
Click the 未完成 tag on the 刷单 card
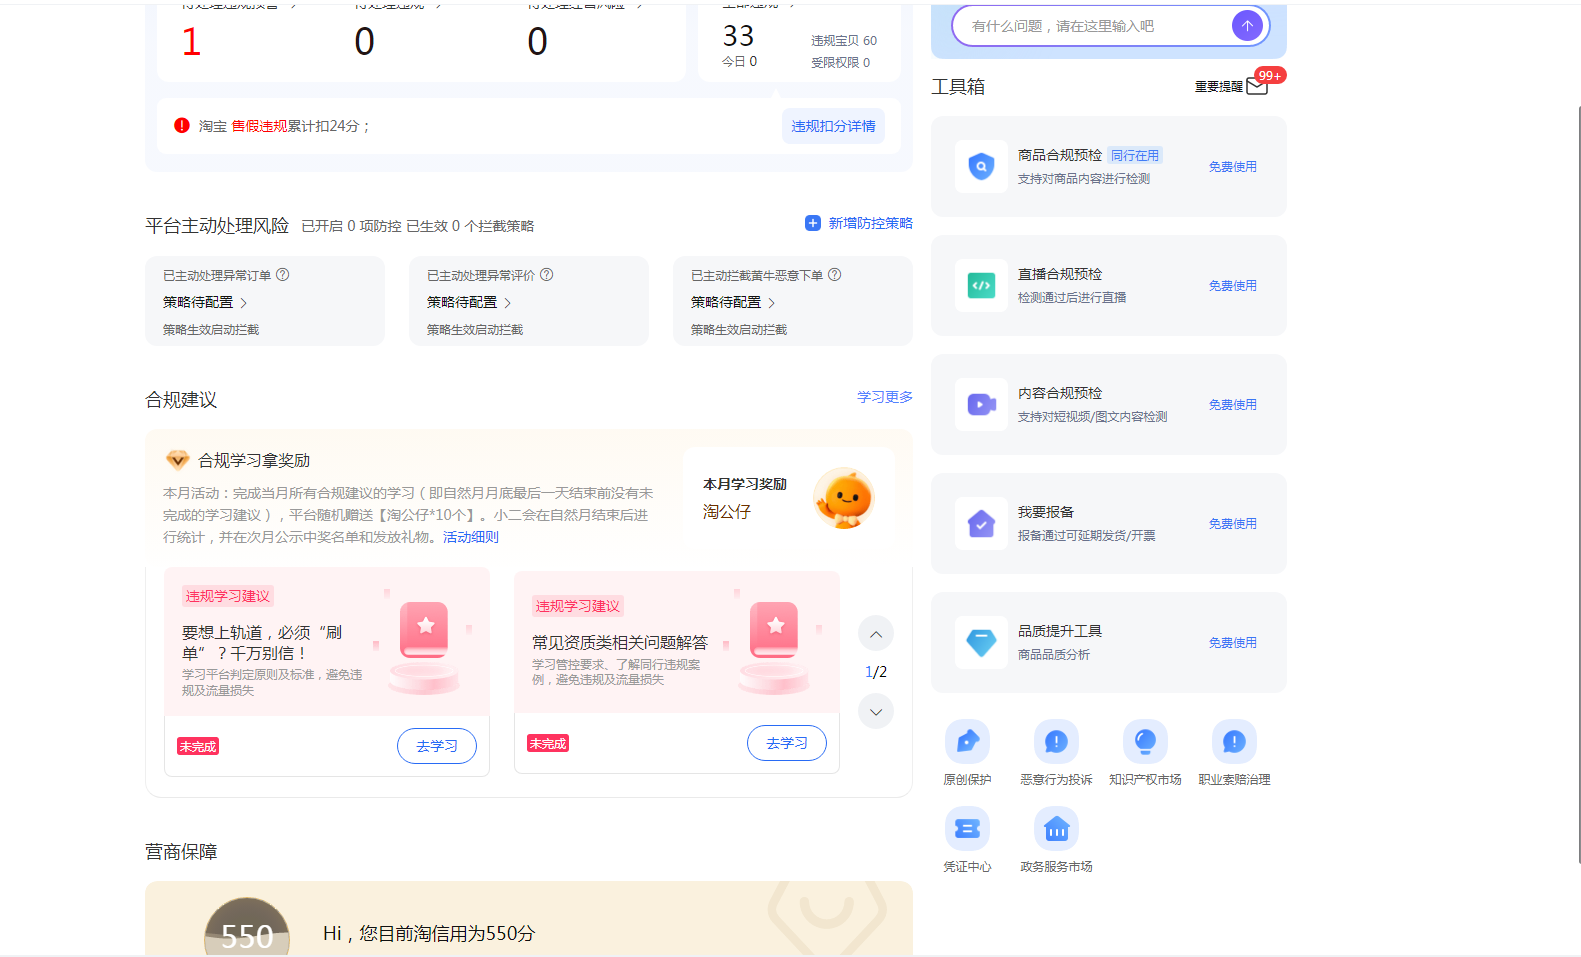(x=198, y=746)
